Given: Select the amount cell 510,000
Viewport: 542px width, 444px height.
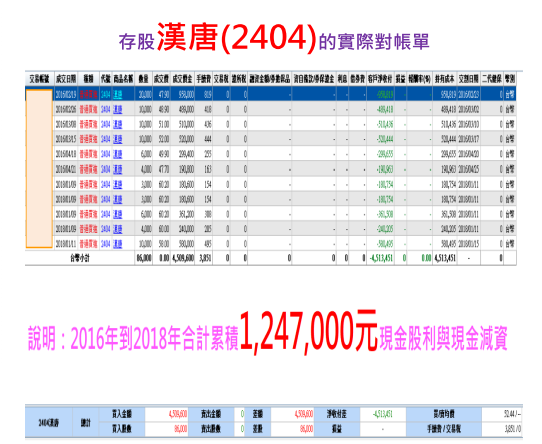Looking at the screenshot, I should pos(186,124).
